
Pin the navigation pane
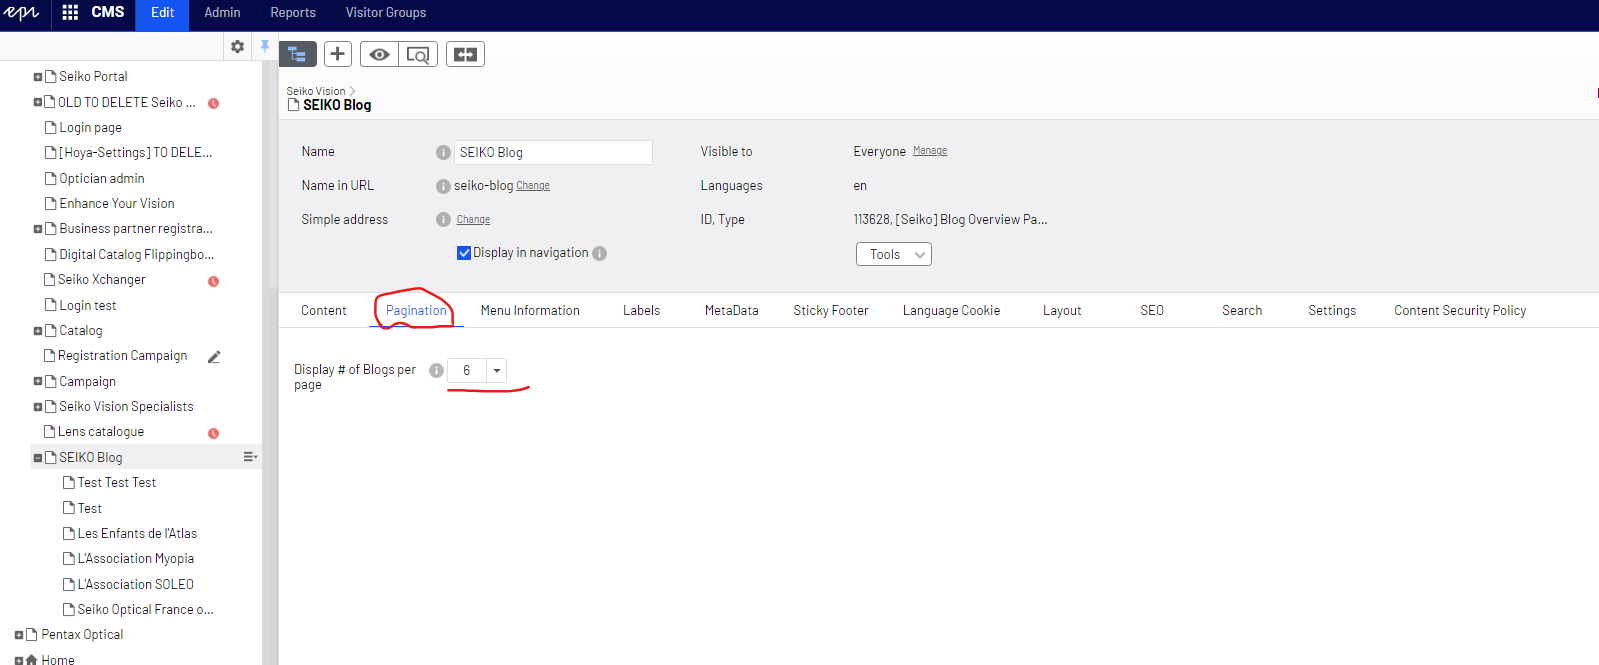tap(265, 46)
